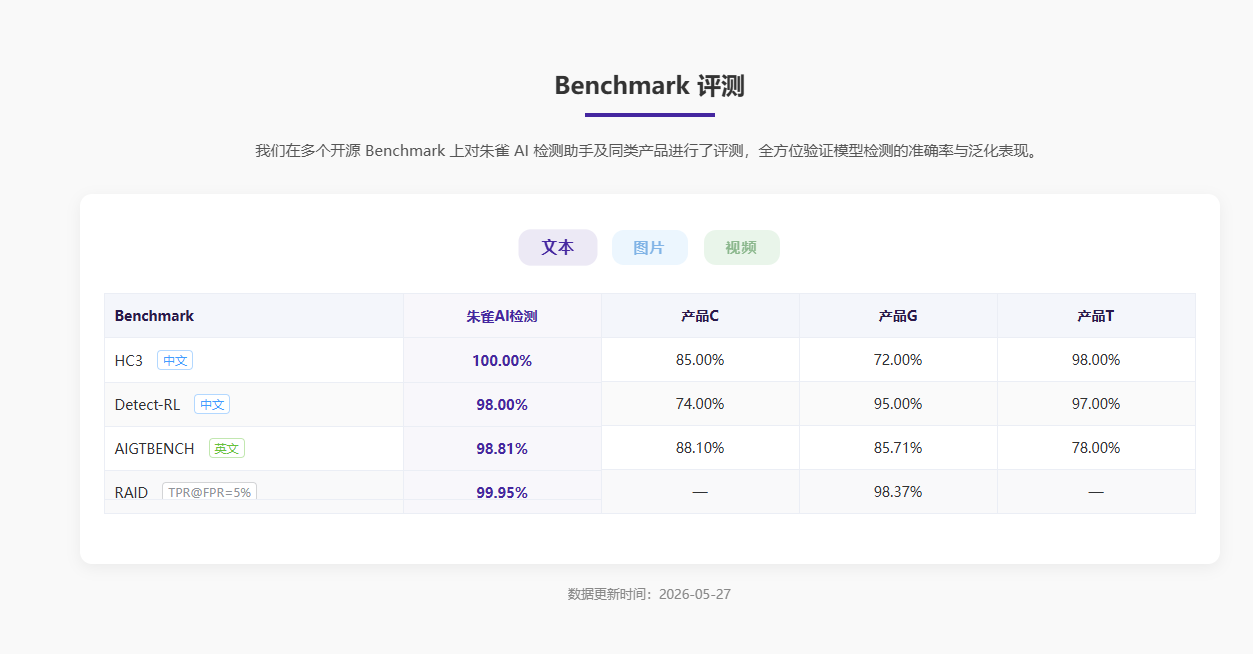Click the 数据更新时间 2026-05-27 note
Screen dimensions: 1253x654
tap(650, 594)
